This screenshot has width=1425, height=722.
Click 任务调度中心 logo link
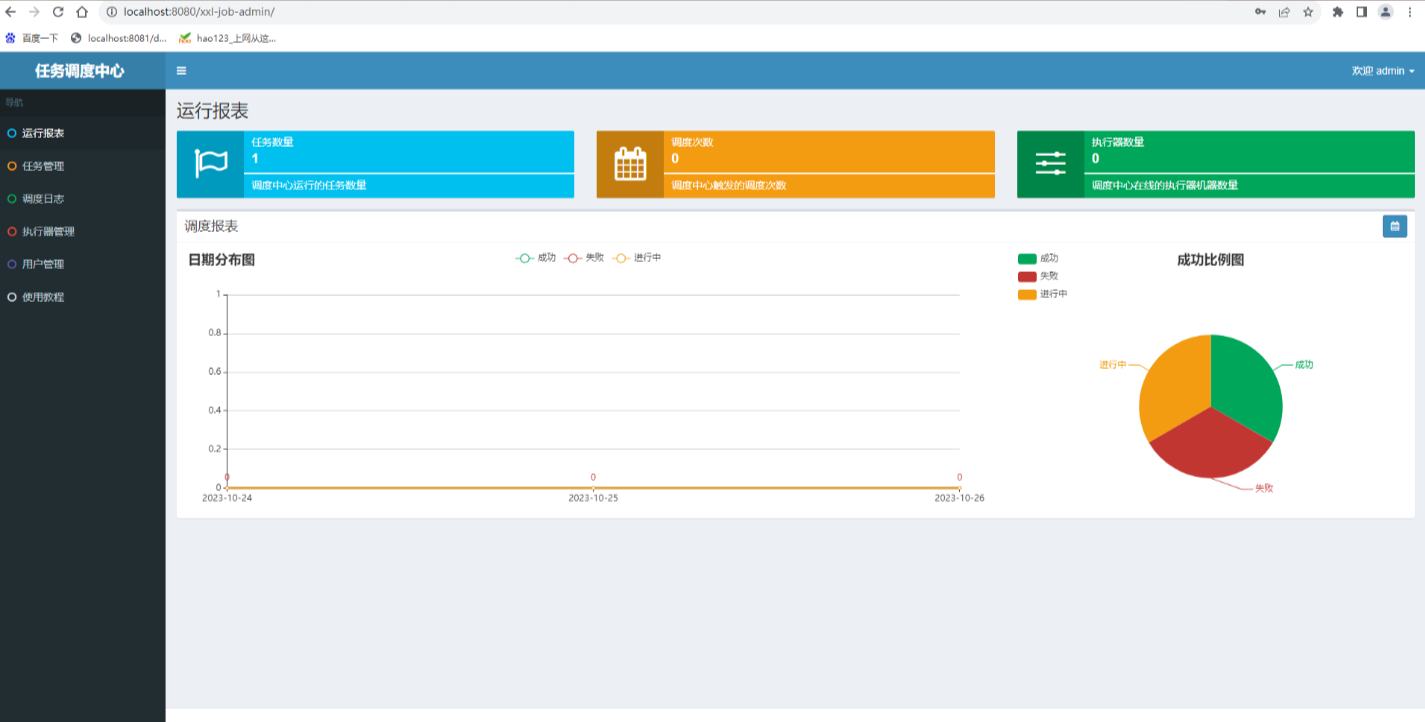pos(80,71)
